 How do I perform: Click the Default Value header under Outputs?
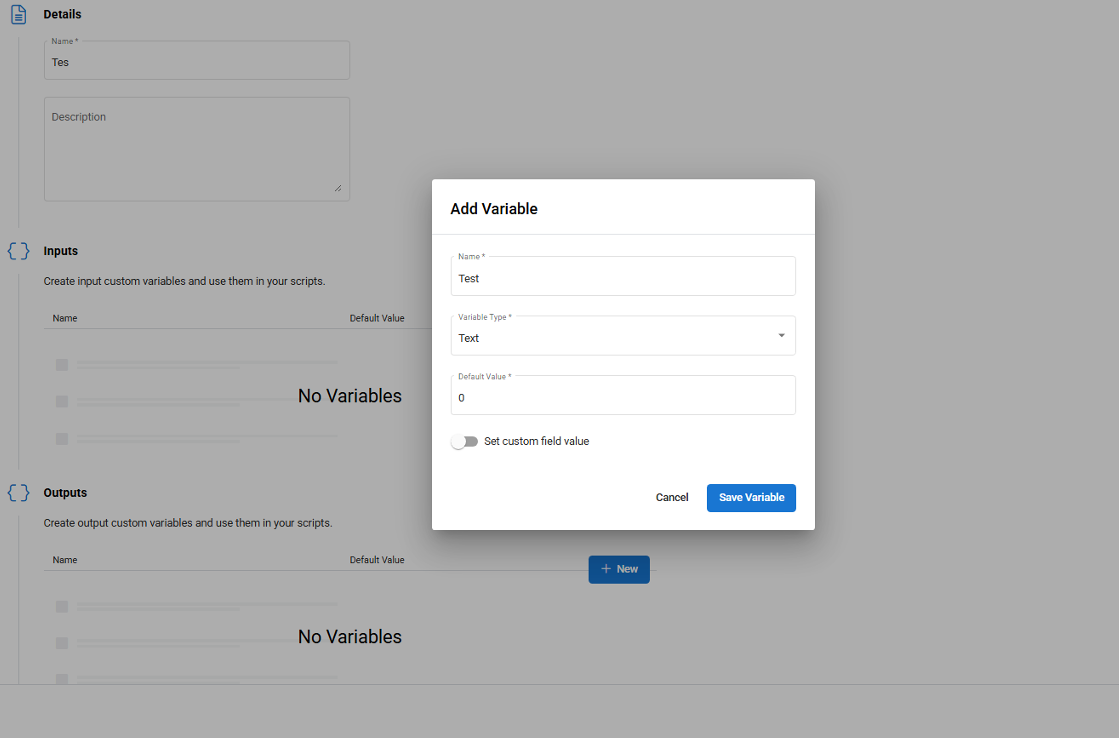[377, 560]
